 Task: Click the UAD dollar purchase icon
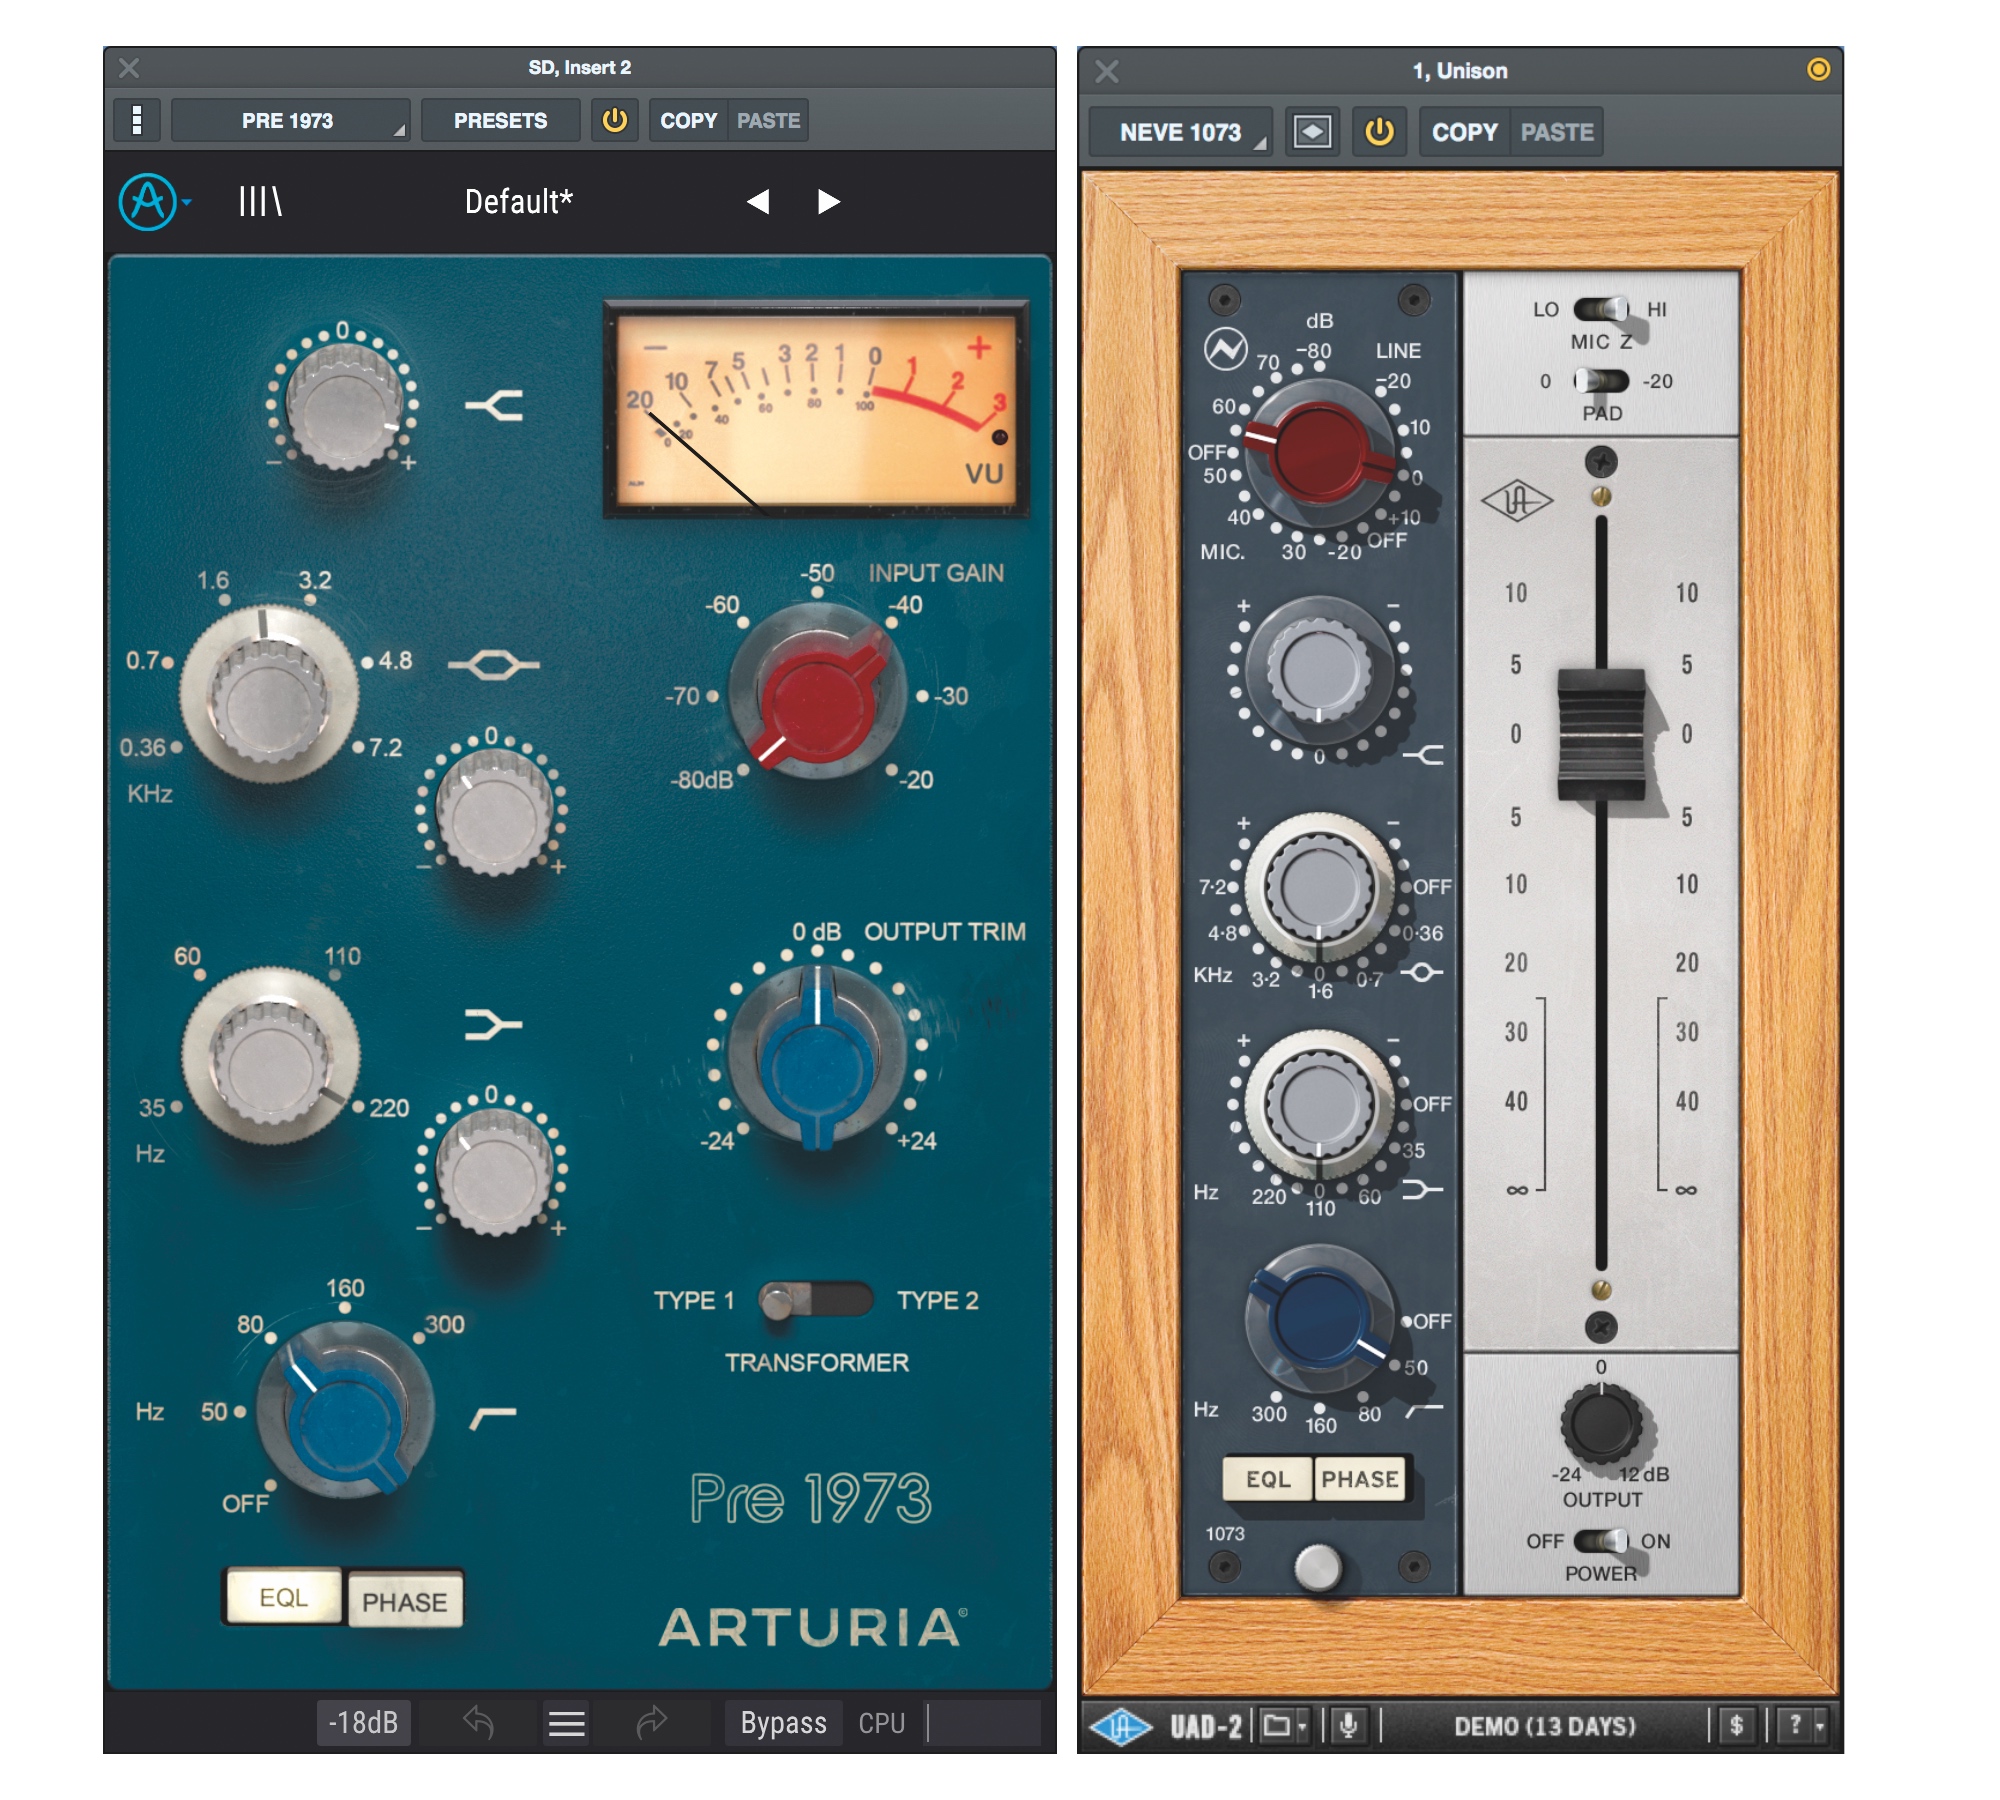pyautogui.click(x=1736, y=1726)
